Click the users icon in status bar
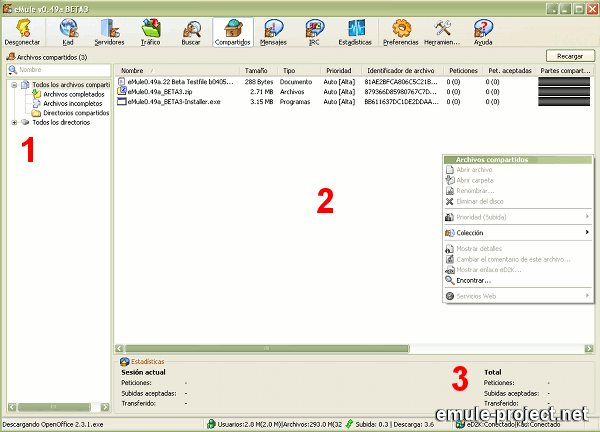 point(211,424)
